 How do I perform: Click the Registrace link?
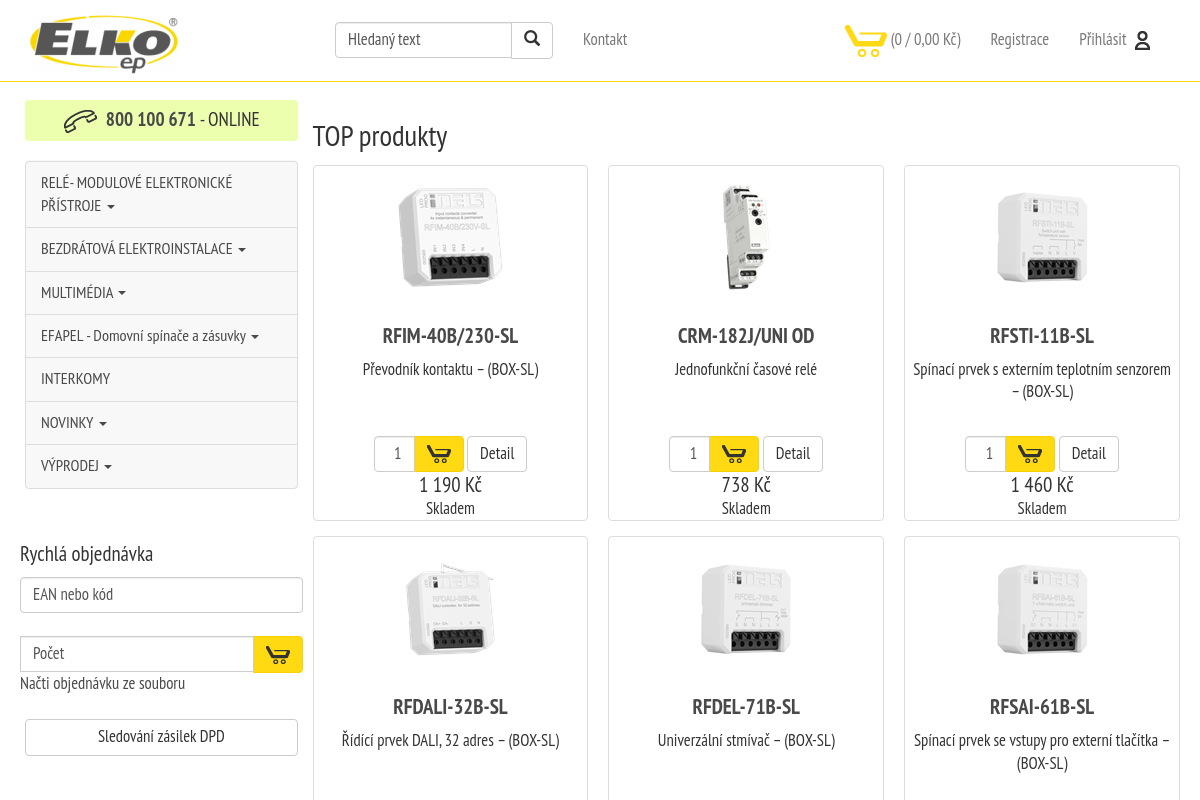1019,40
